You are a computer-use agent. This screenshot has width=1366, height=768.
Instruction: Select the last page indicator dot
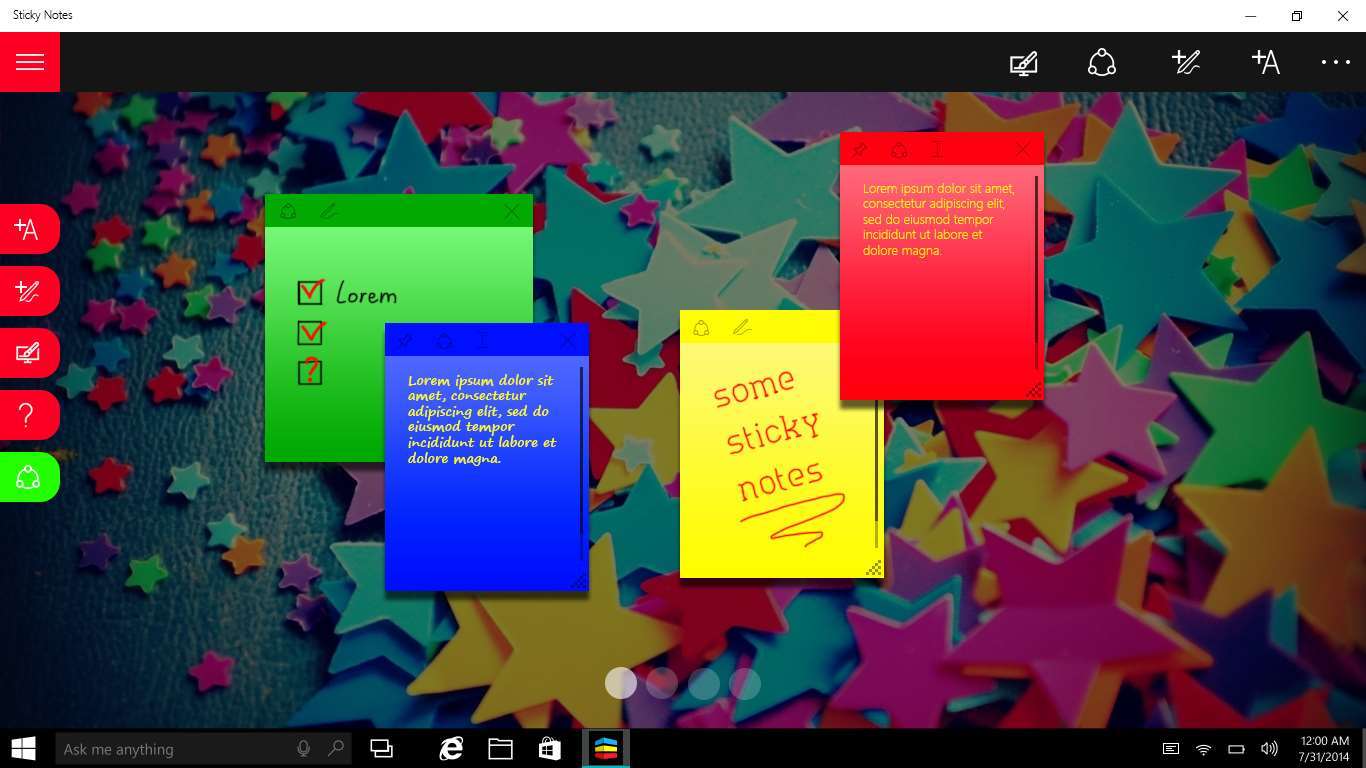pyautogui.click(x=745, y=683)
